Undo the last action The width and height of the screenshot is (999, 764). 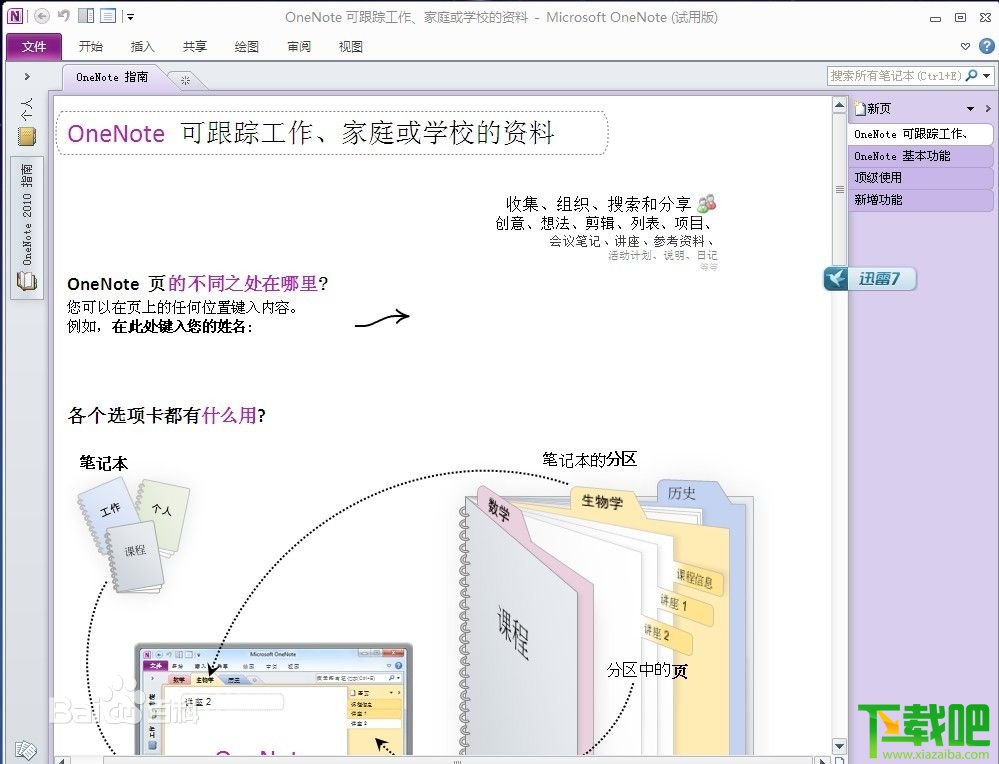click(x=63, y=16)
